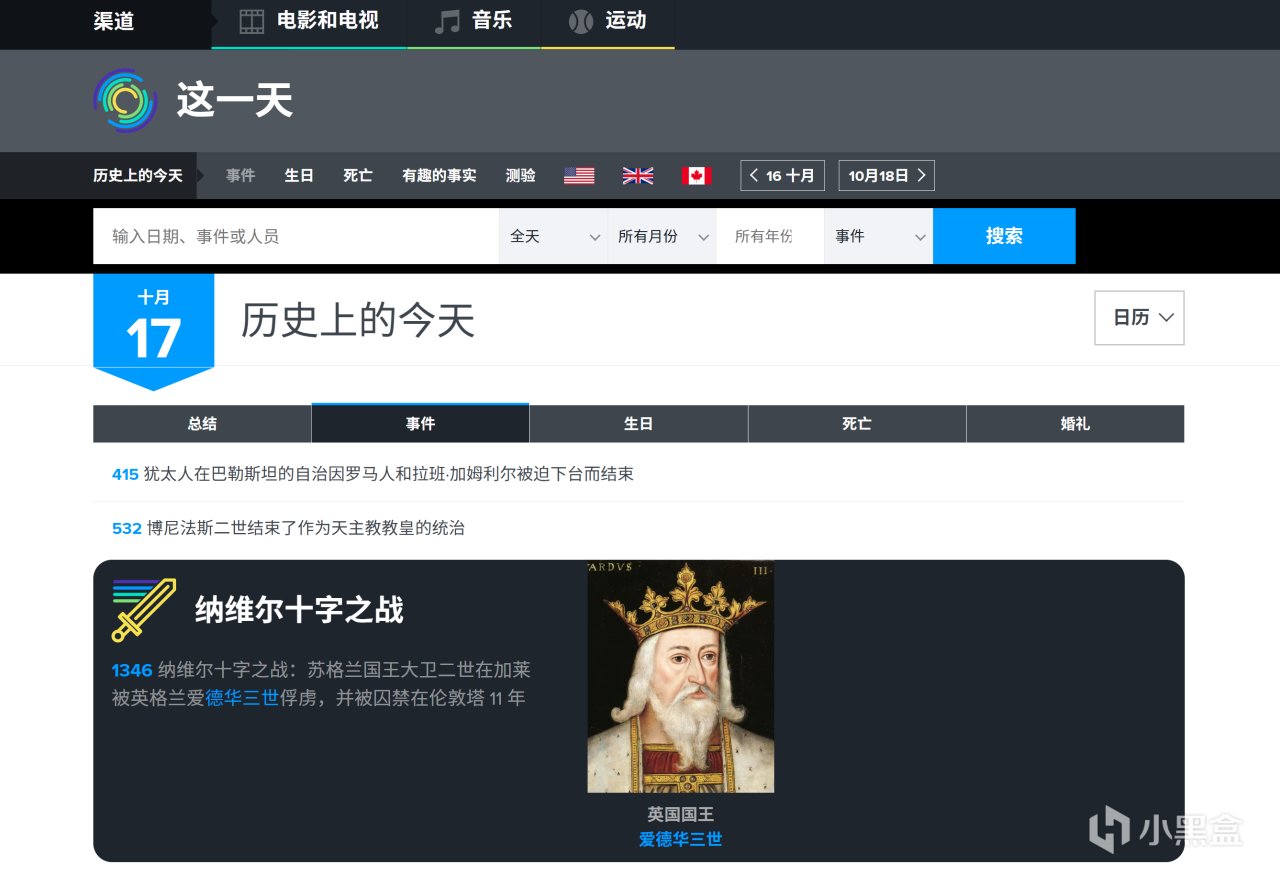Image resolution: width=1280 pixels, height=876 pixels.
Task: Go to next day 10月18日
Action: 887,176
